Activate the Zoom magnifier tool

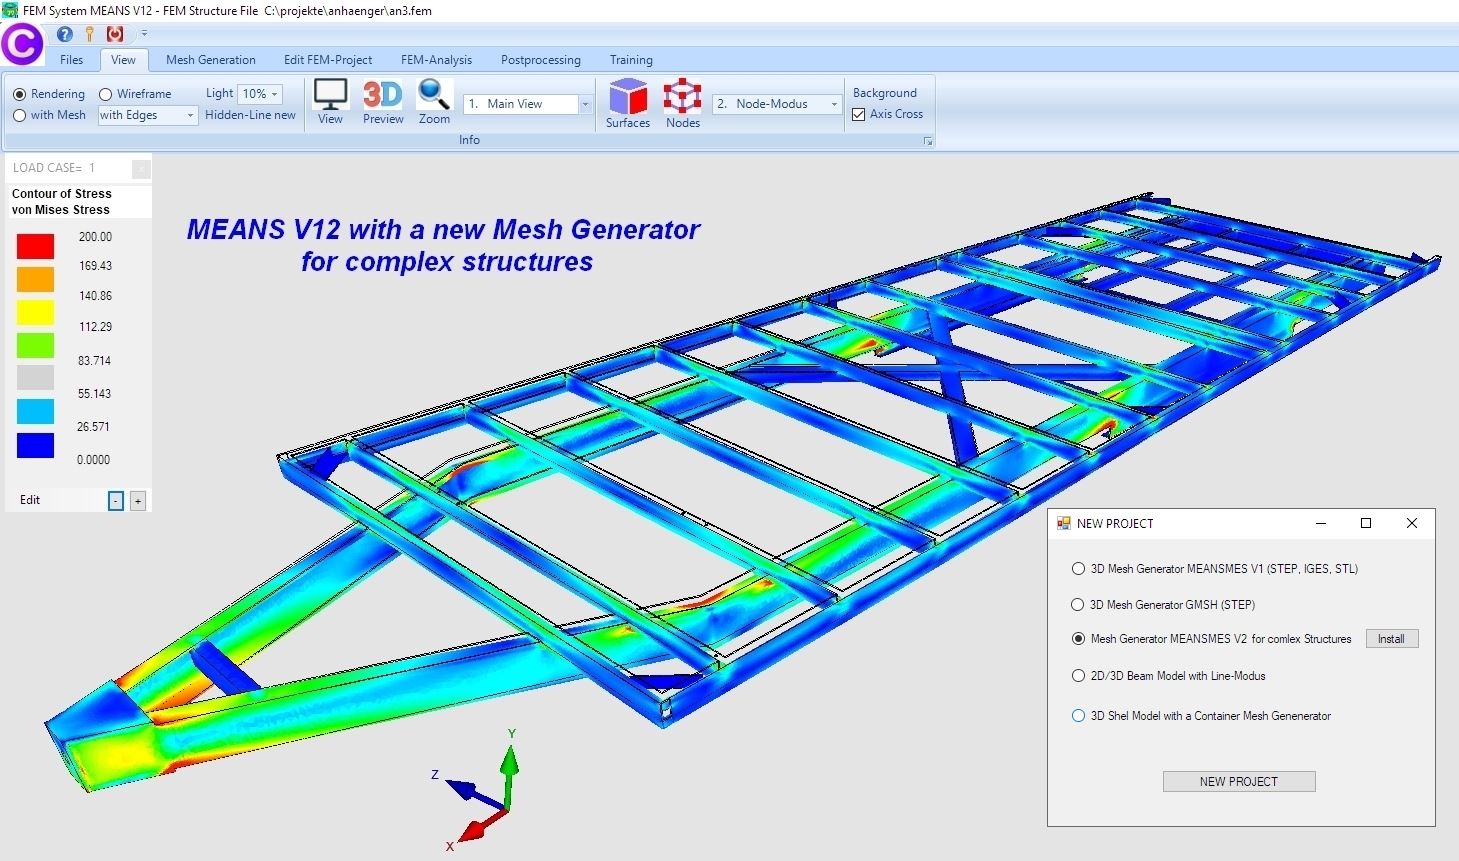point(434,101)
